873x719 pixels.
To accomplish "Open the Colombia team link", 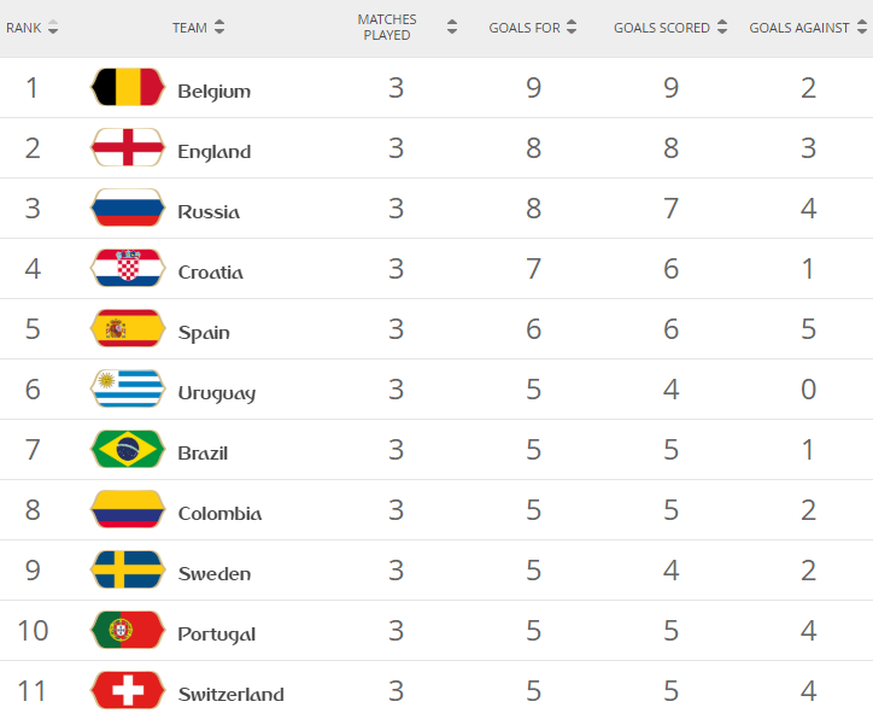I will pos(220,514).
